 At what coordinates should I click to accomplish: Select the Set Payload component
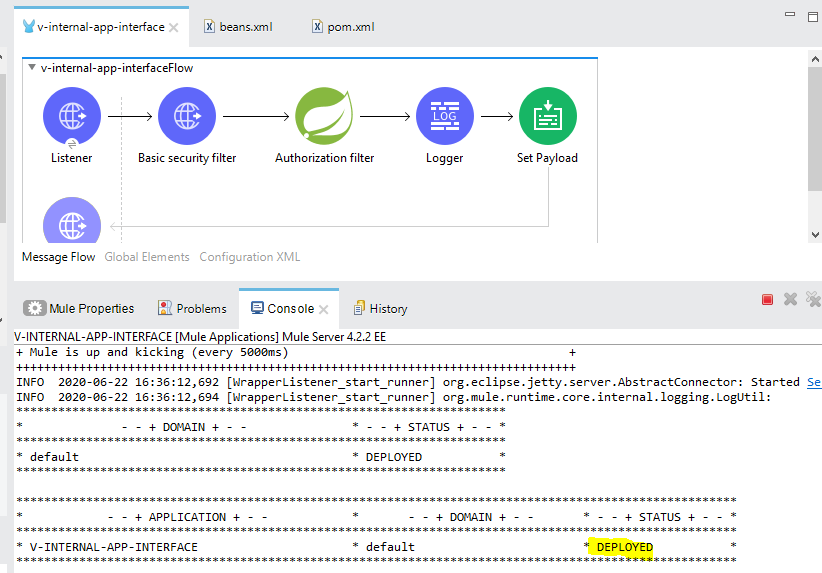(x=547, y=116)
